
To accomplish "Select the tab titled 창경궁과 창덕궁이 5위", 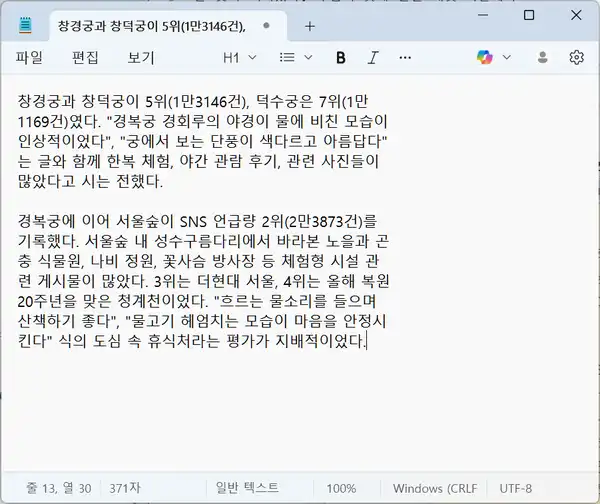I will [168, 26].
